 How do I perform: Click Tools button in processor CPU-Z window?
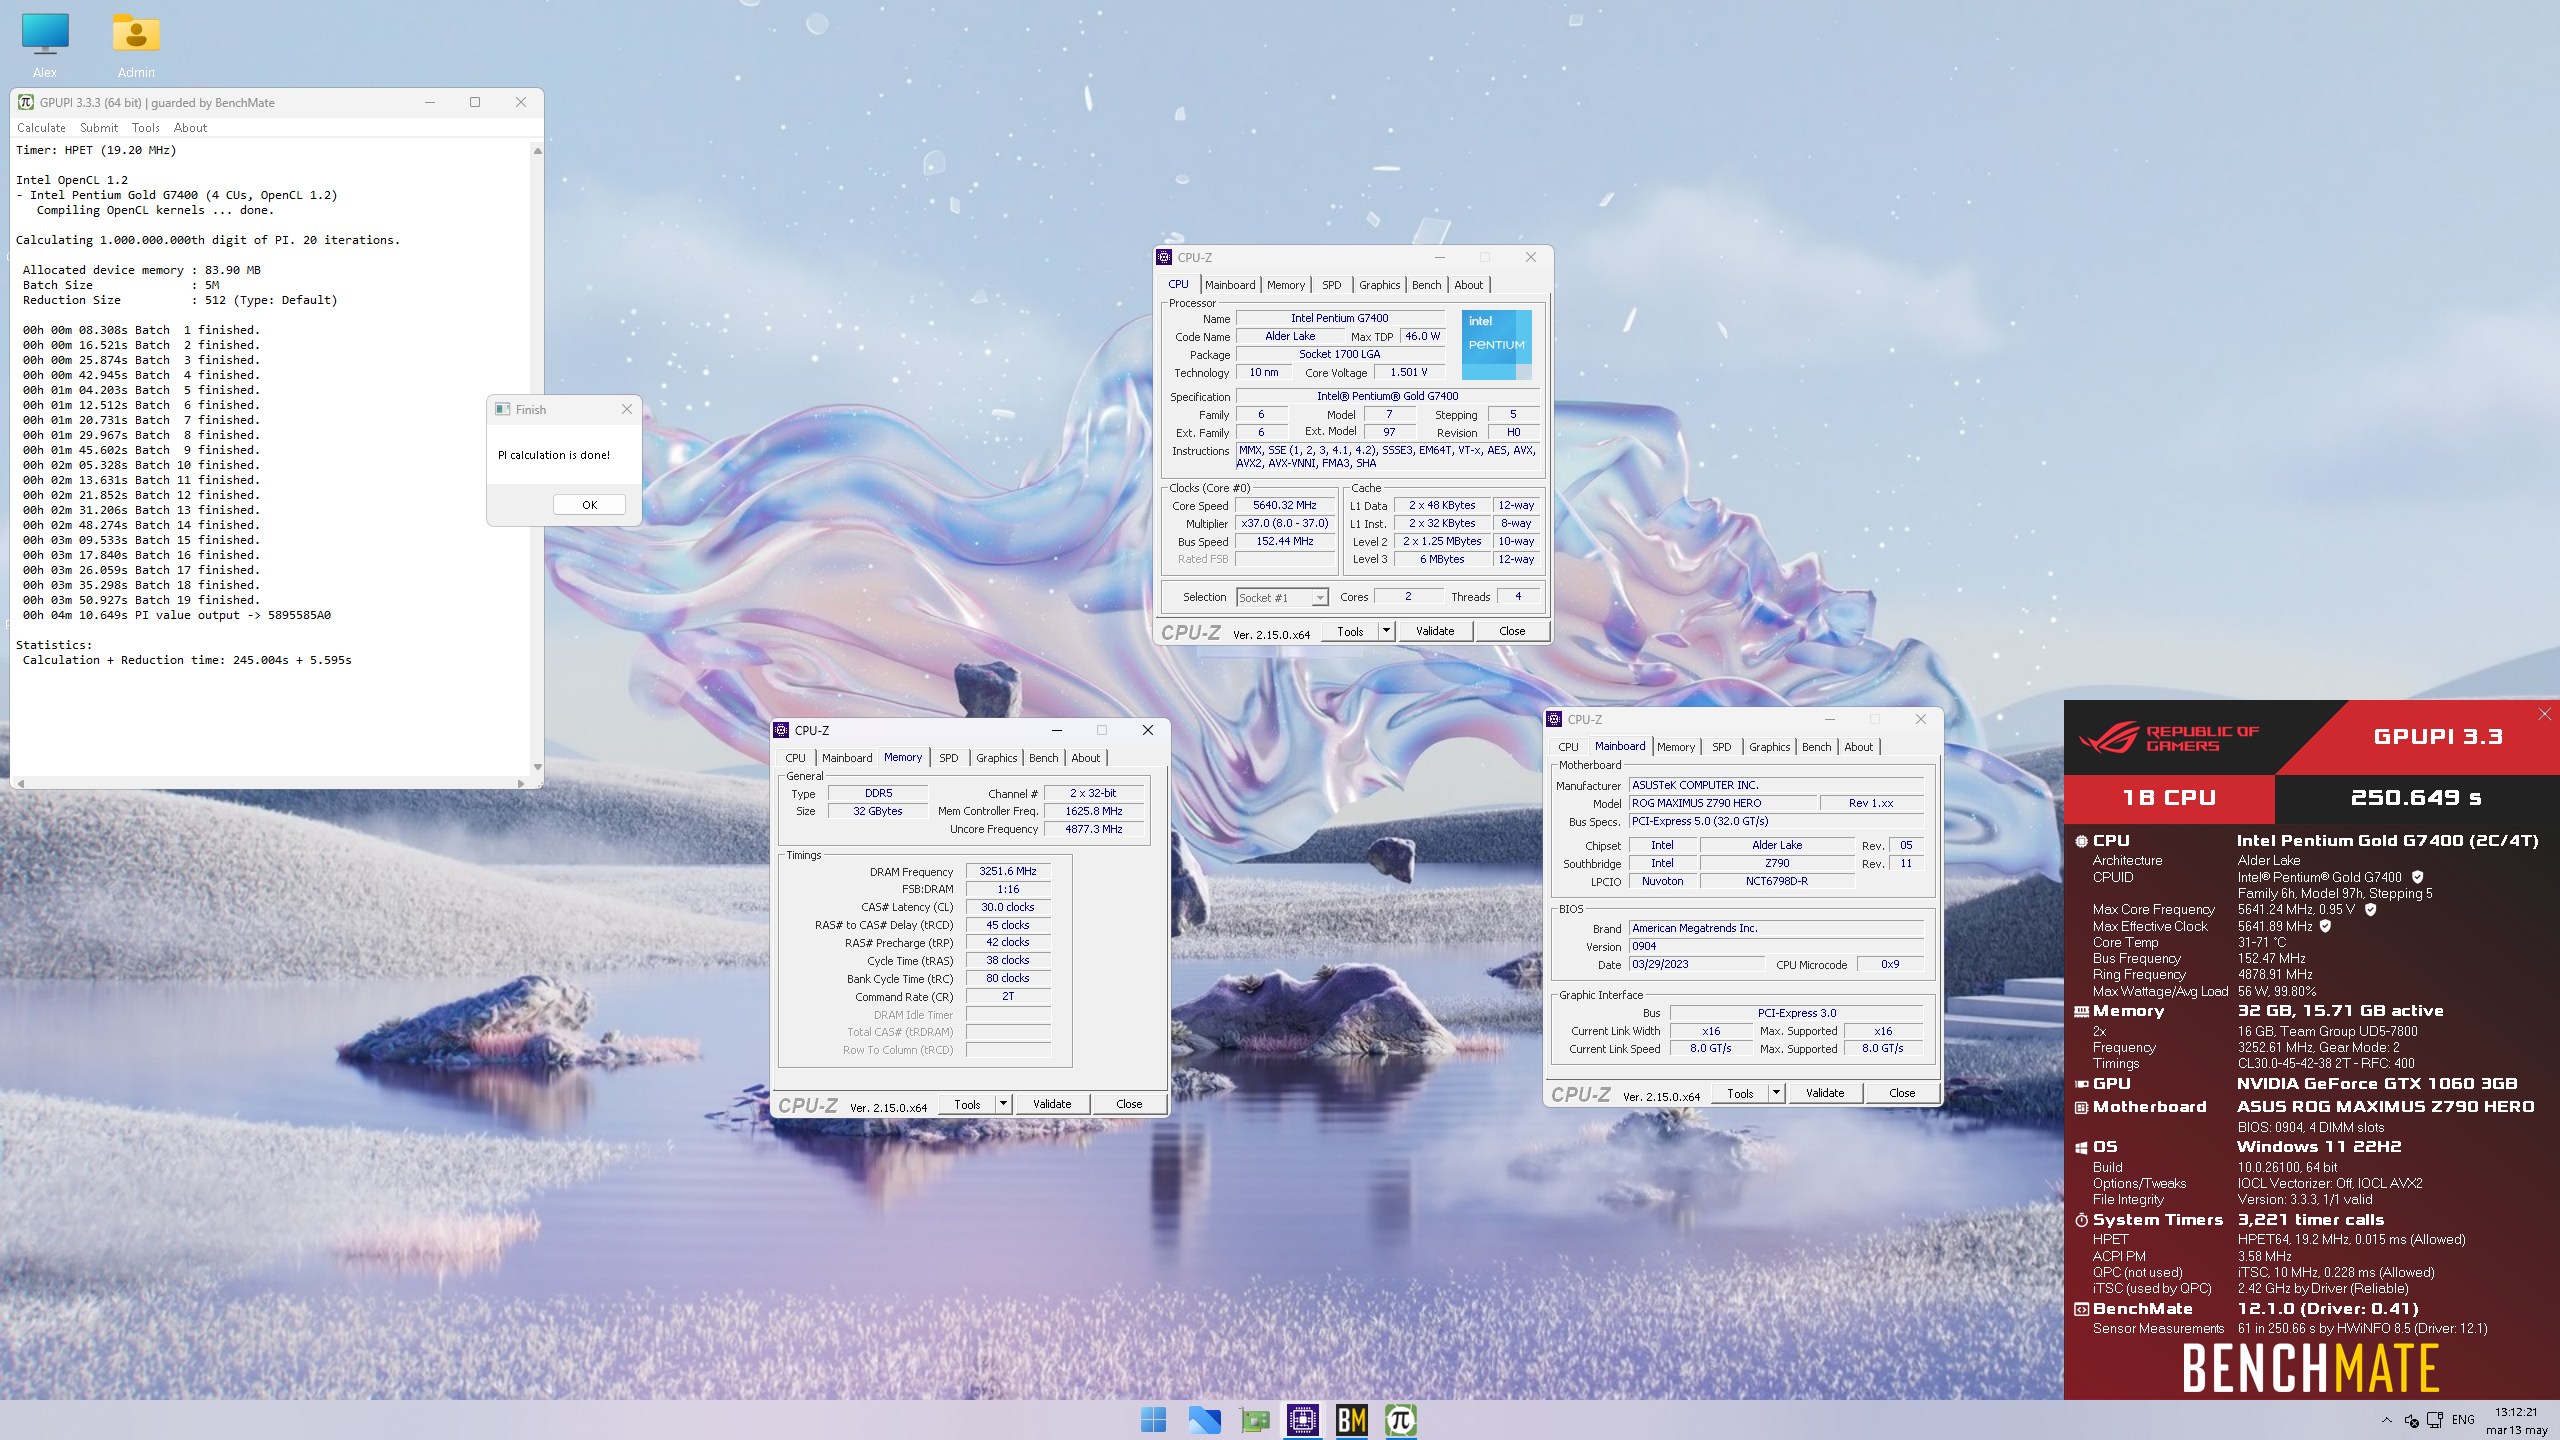[x=1350, y=631]
